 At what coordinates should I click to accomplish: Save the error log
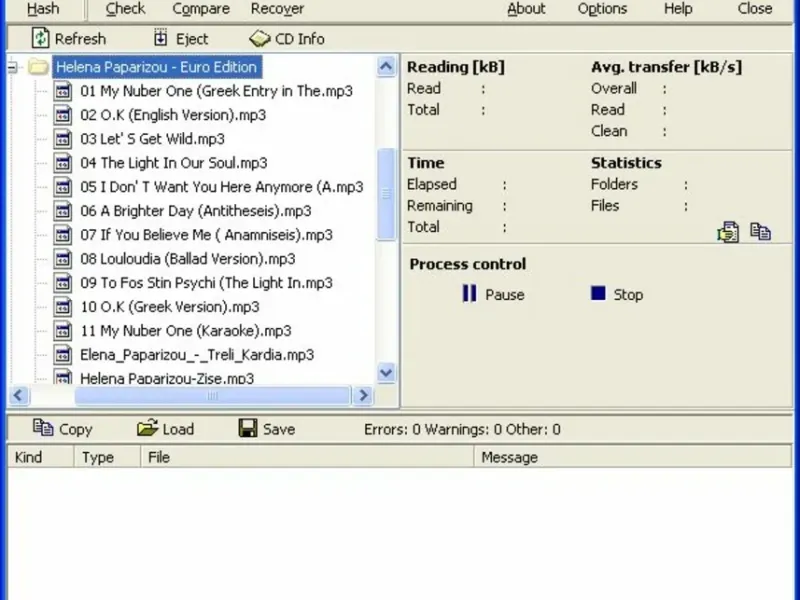pyautogui.click(x=266, y=429)
